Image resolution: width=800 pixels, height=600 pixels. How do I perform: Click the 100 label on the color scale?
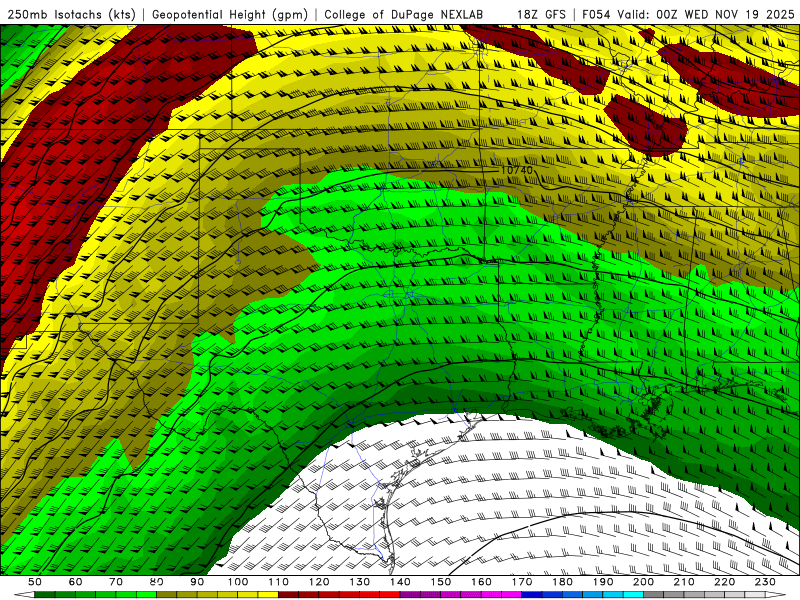(x=238, y=582)
